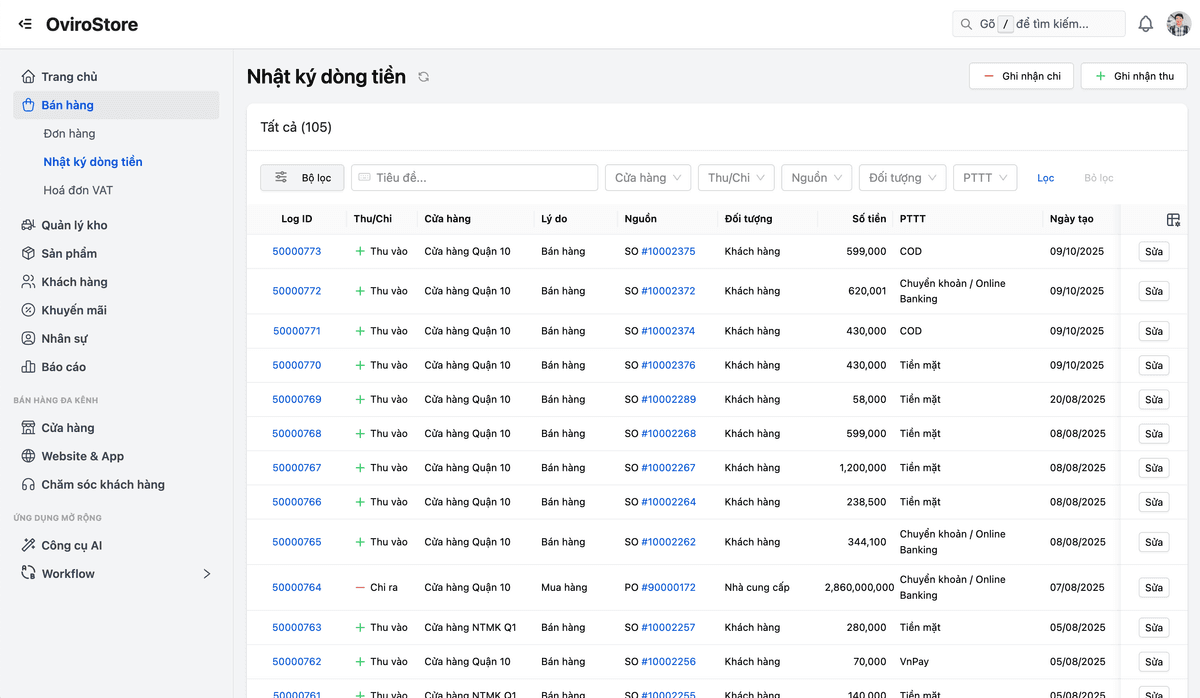Expand the Cửa hàng filter dropdown
This screenshot has height=698, width=1200.
tap(647, 178)
